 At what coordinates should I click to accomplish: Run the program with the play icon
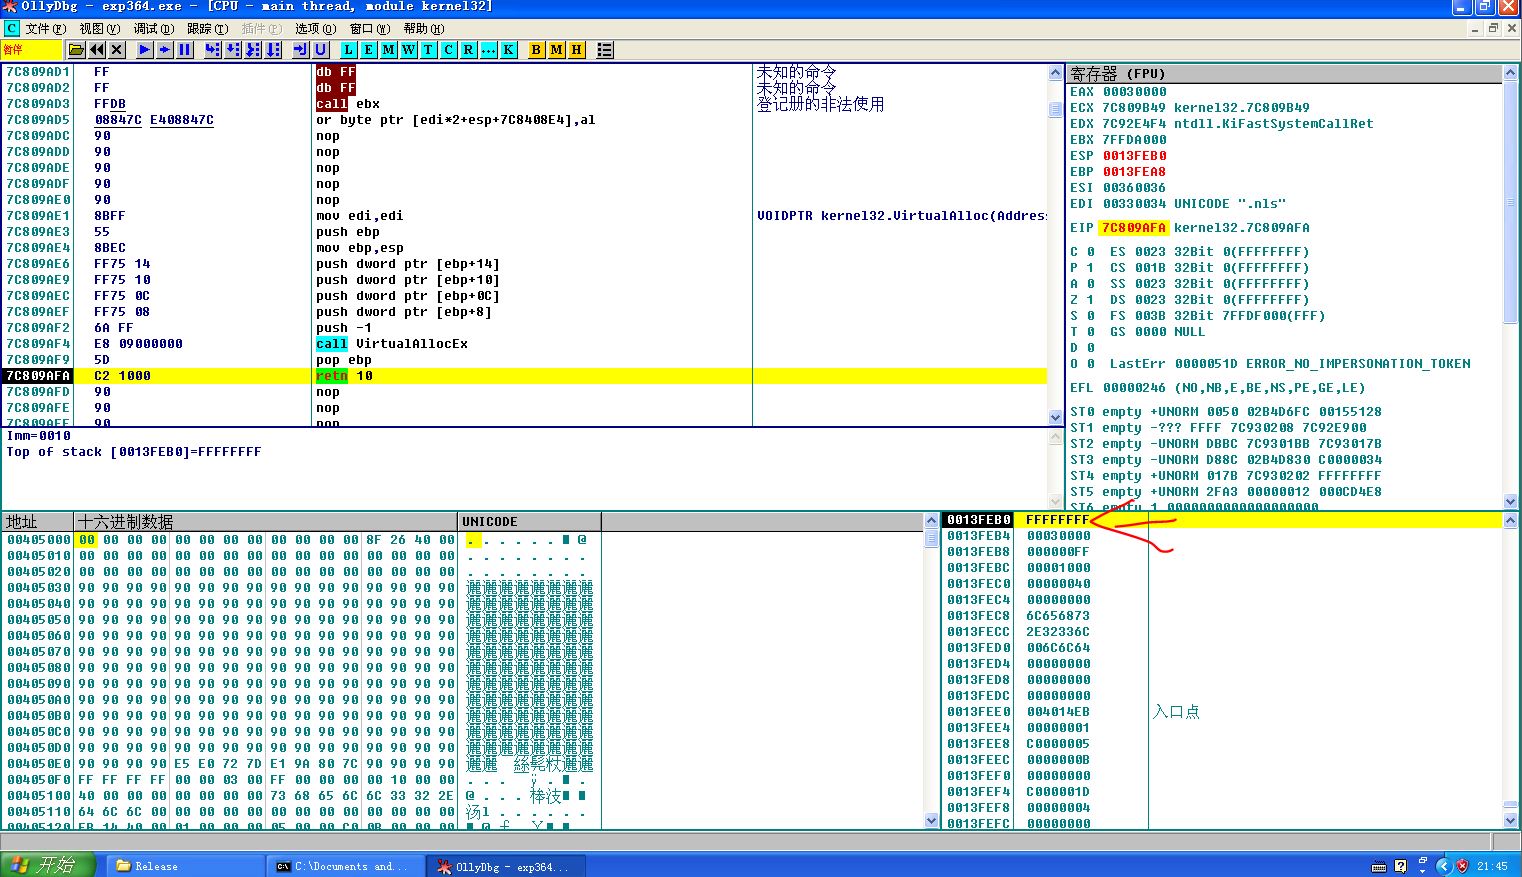tap(145, 49)
